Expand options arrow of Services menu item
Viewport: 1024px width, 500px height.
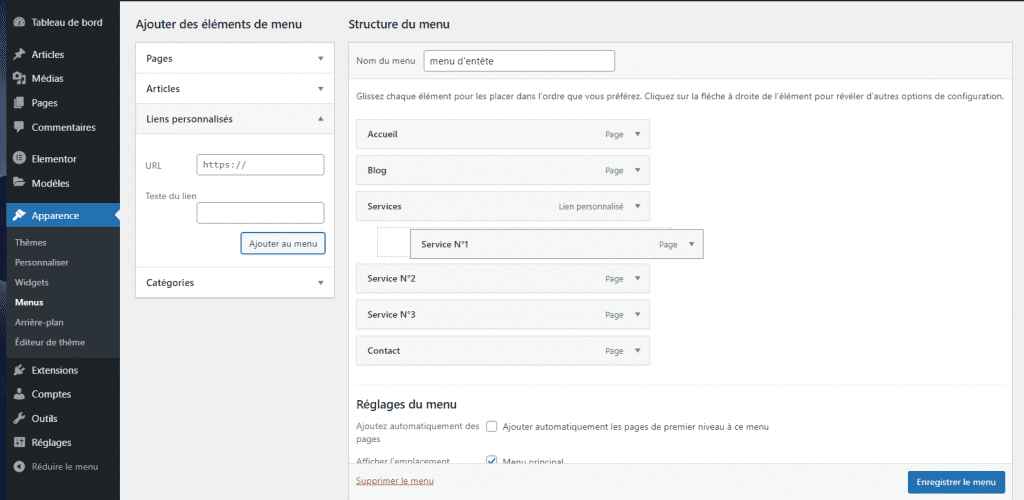click(638, 206)
